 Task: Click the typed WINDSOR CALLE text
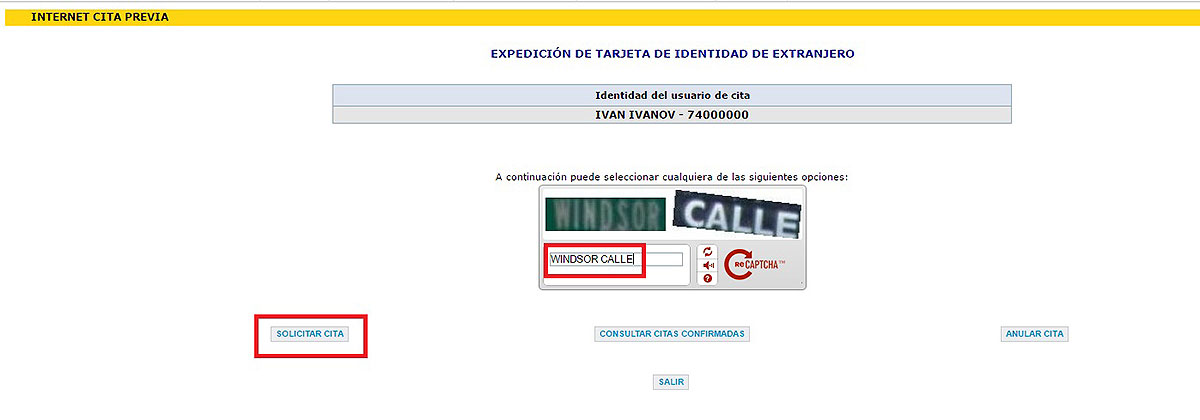tap(592, 260)
